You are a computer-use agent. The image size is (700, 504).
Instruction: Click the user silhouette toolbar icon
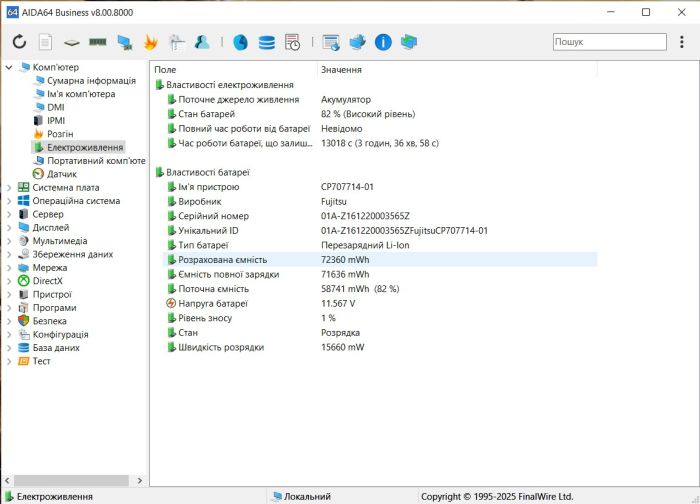click(x=202, y=42)
